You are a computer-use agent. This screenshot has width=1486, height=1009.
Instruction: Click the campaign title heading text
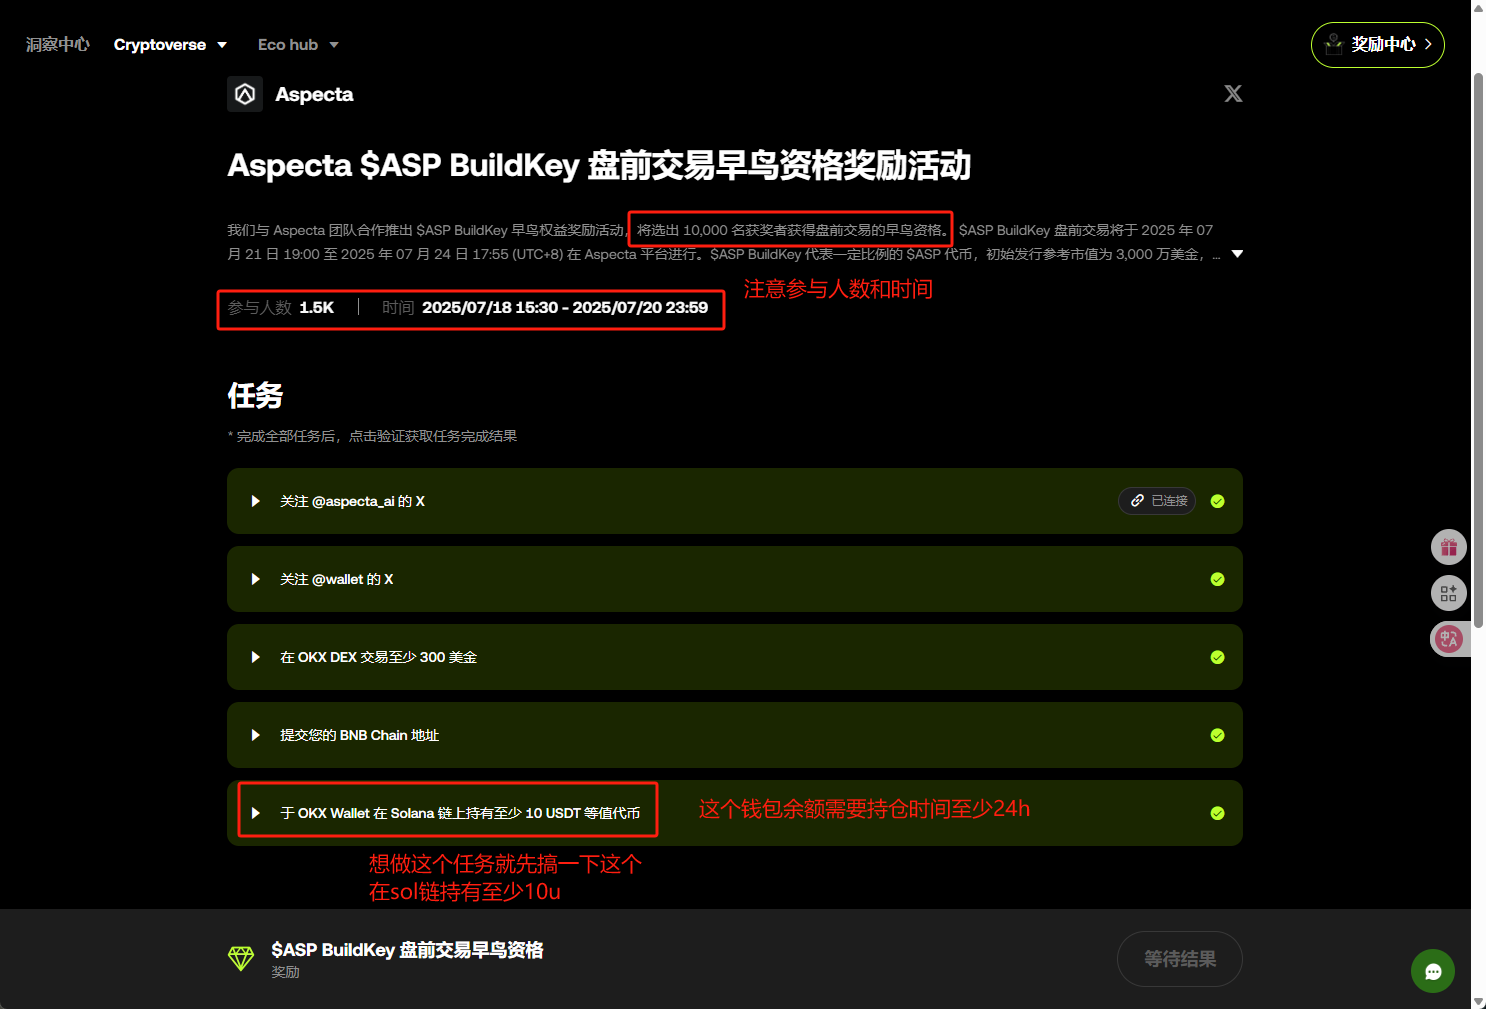[x=599, y=165]
